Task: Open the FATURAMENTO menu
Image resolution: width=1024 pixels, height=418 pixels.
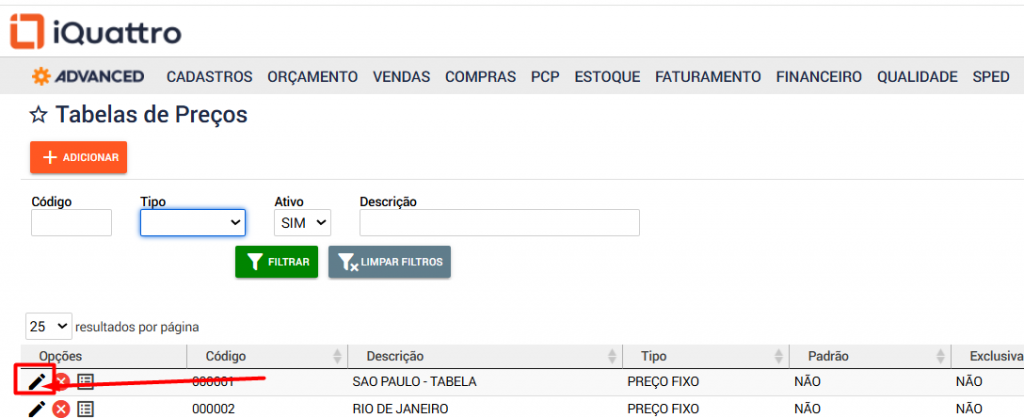Action: (708, 76)
